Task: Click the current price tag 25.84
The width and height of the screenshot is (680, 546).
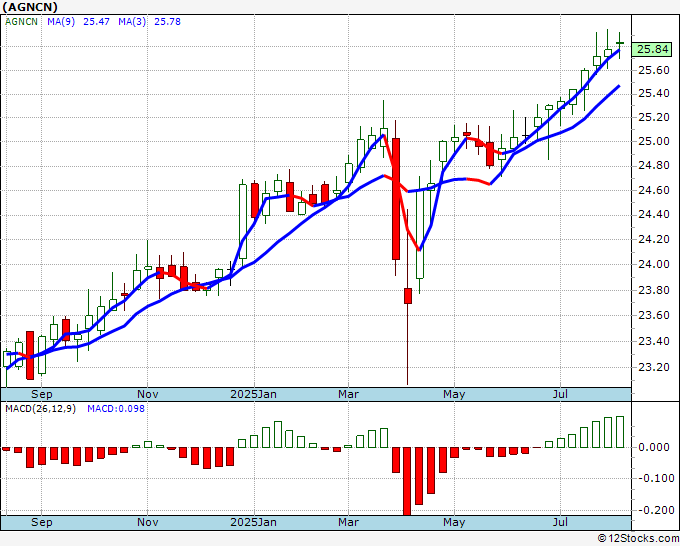Action: pyautogui.click(x=653, y=49)
